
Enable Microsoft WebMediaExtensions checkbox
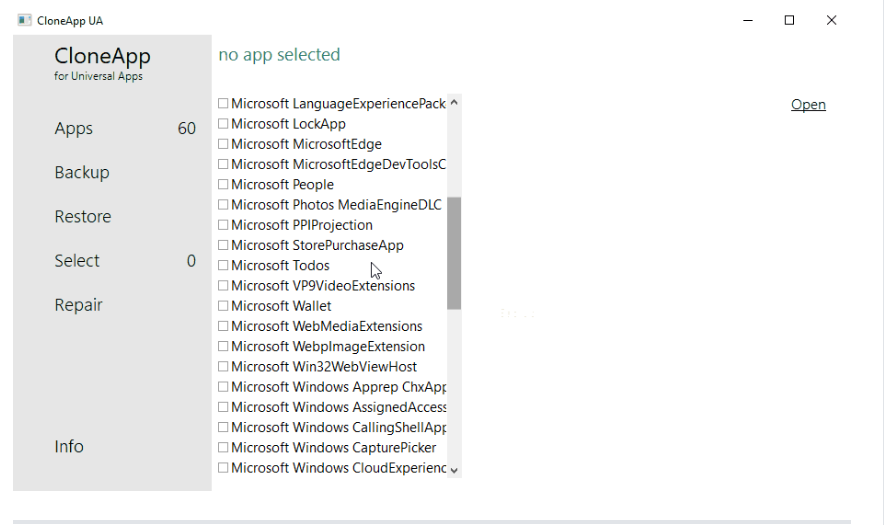point(223,326)
